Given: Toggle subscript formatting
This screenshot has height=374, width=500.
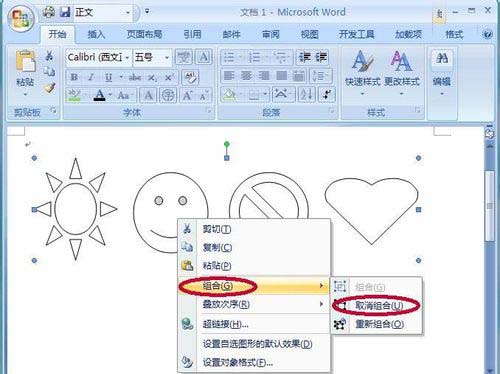Looking at the screenshot, I should (152, 78).
